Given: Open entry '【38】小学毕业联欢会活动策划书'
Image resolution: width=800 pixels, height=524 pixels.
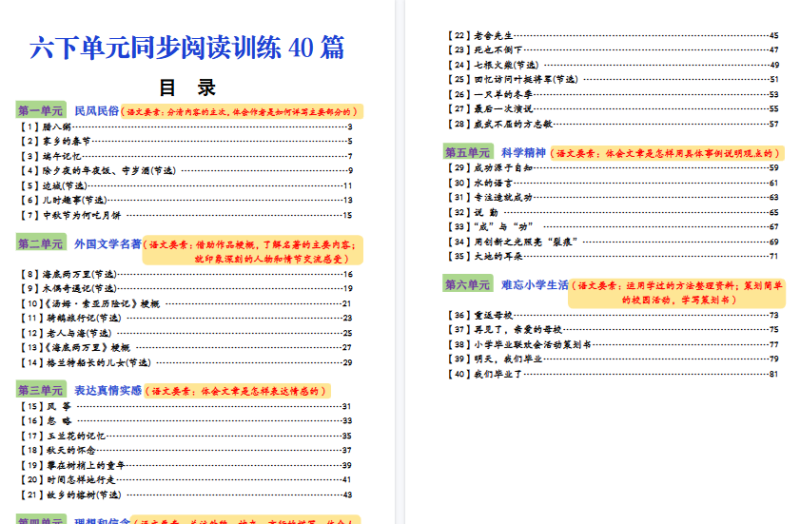Looking at the screenshot, I should 613,344.
